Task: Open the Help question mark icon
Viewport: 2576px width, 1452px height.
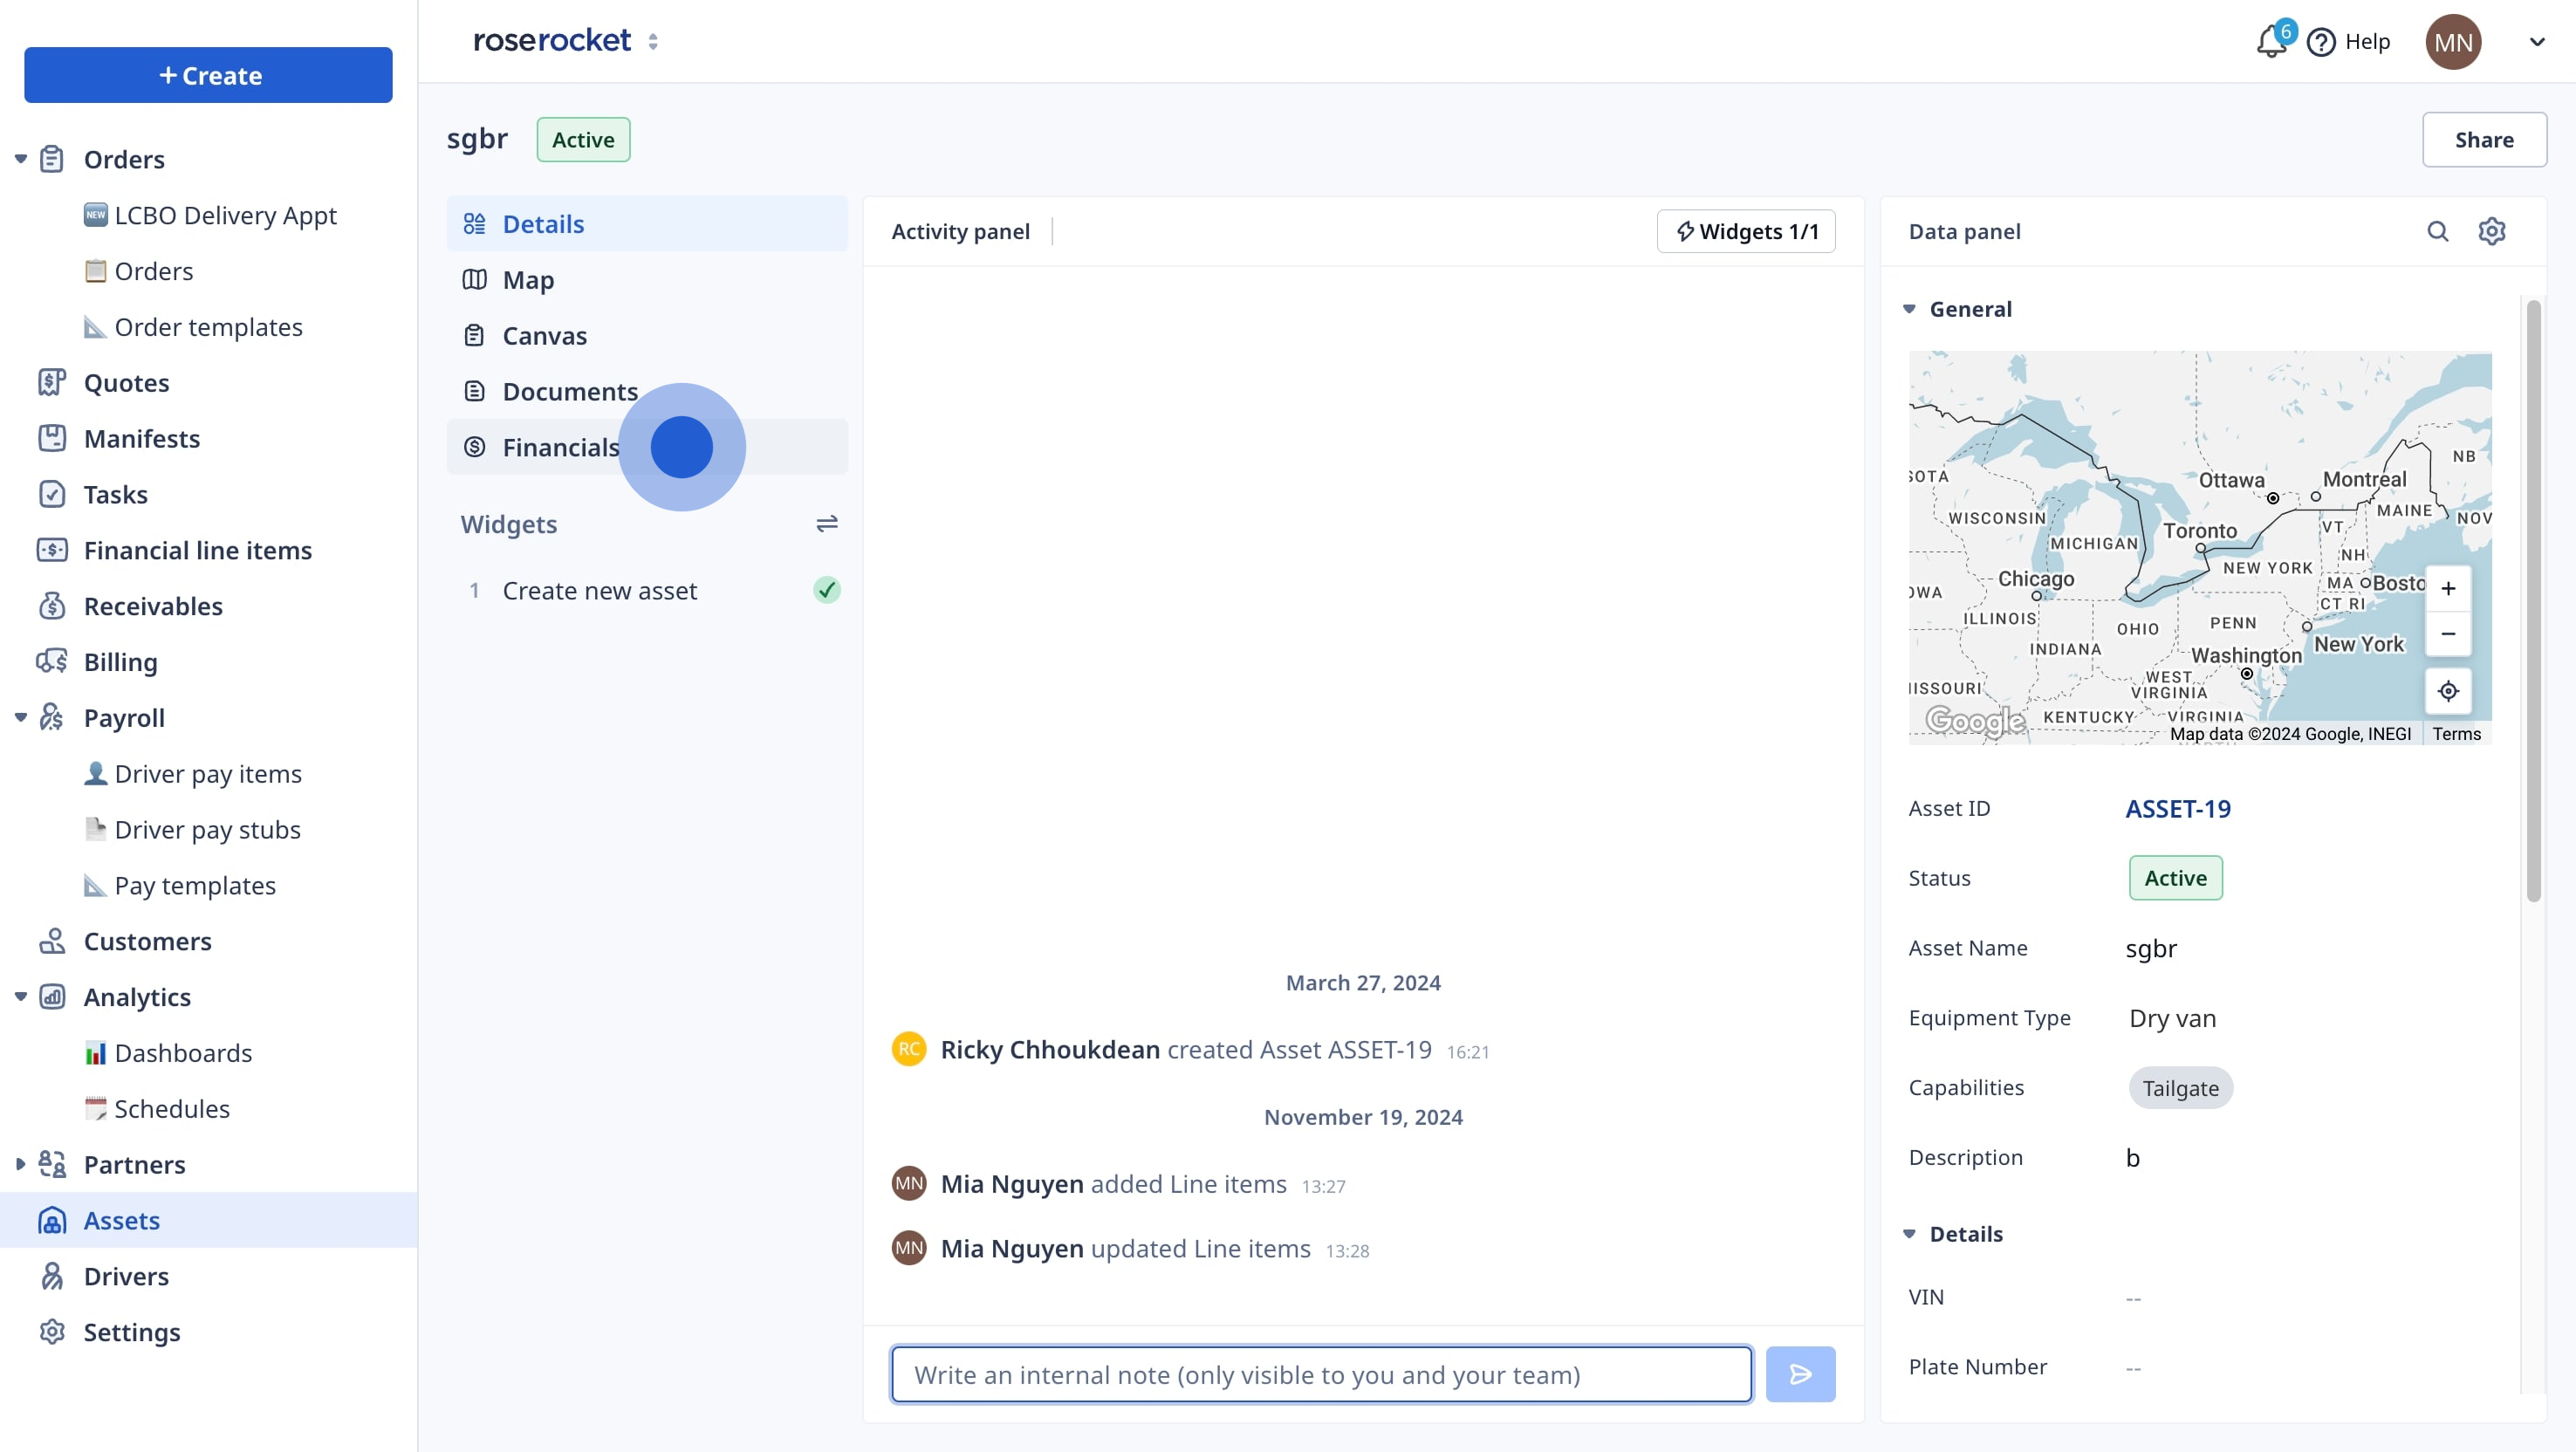Action: tap(2320, 42)
